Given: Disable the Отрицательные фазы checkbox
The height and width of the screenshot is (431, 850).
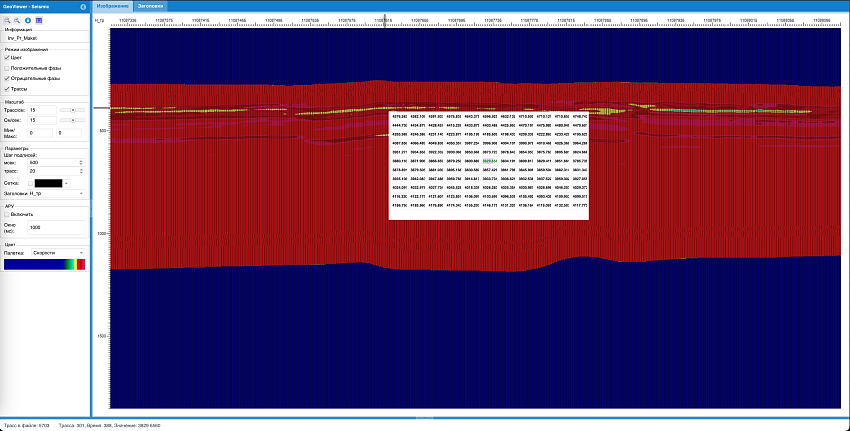Looking at the screenshot, I should coord(8,78).
